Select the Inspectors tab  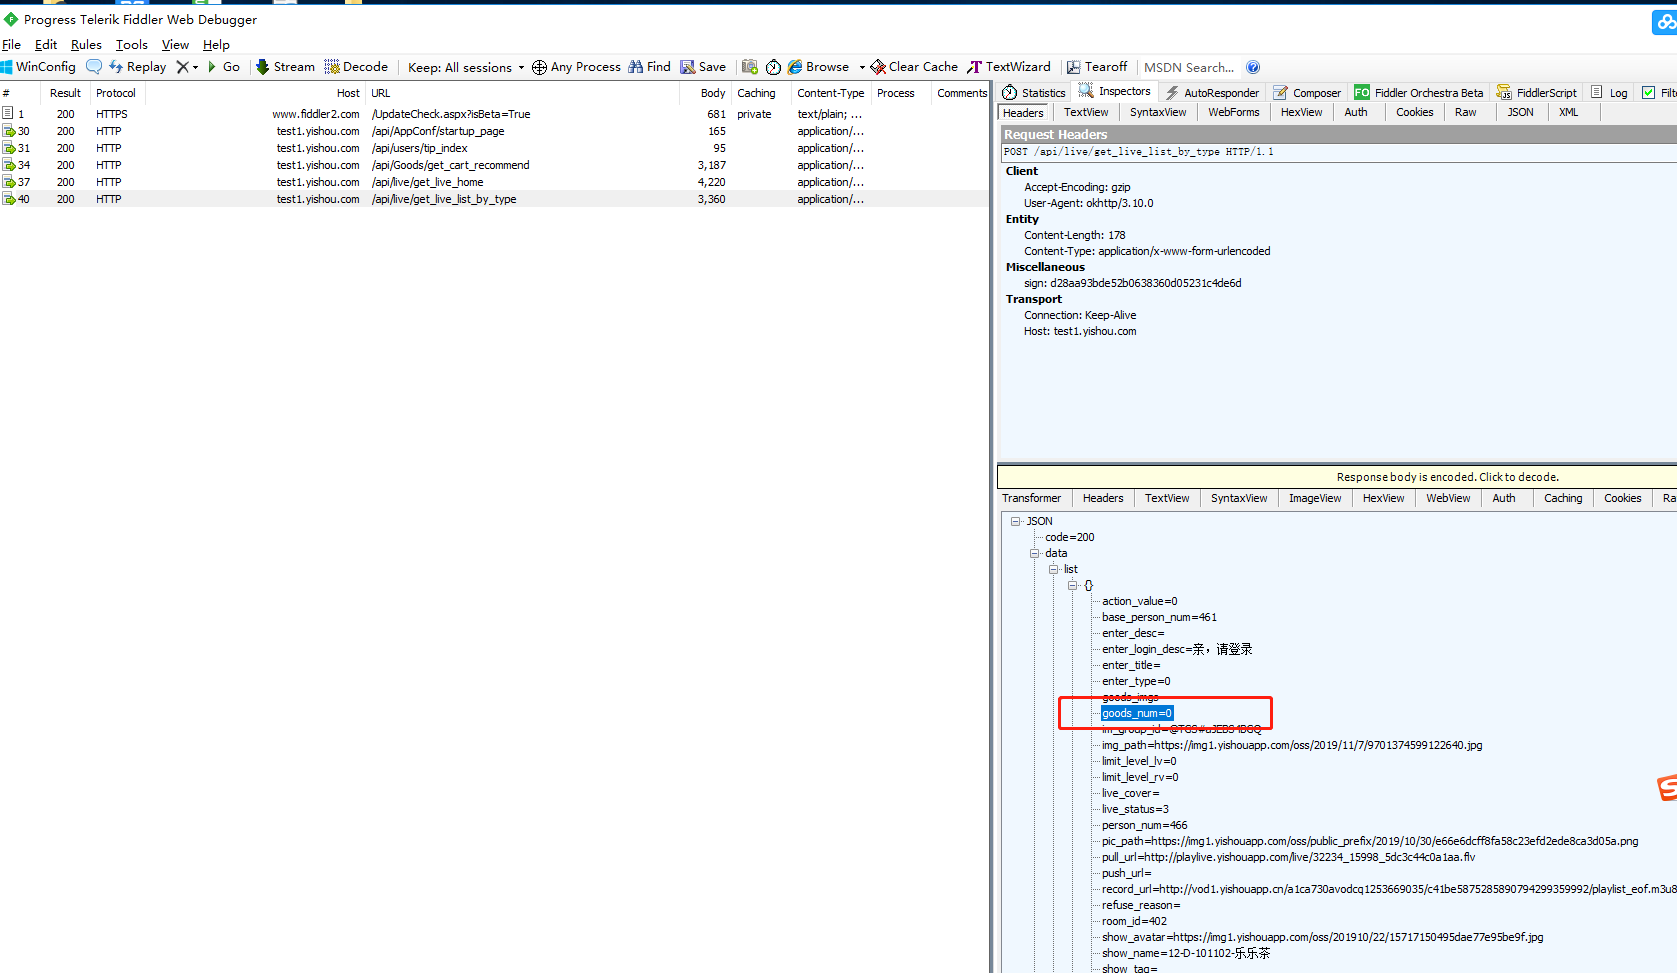1114,91
